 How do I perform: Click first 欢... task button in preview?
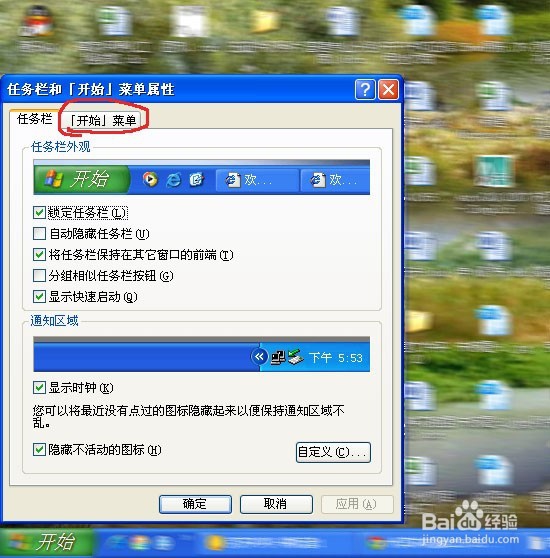pyautogui.click(x=257, y=180)
